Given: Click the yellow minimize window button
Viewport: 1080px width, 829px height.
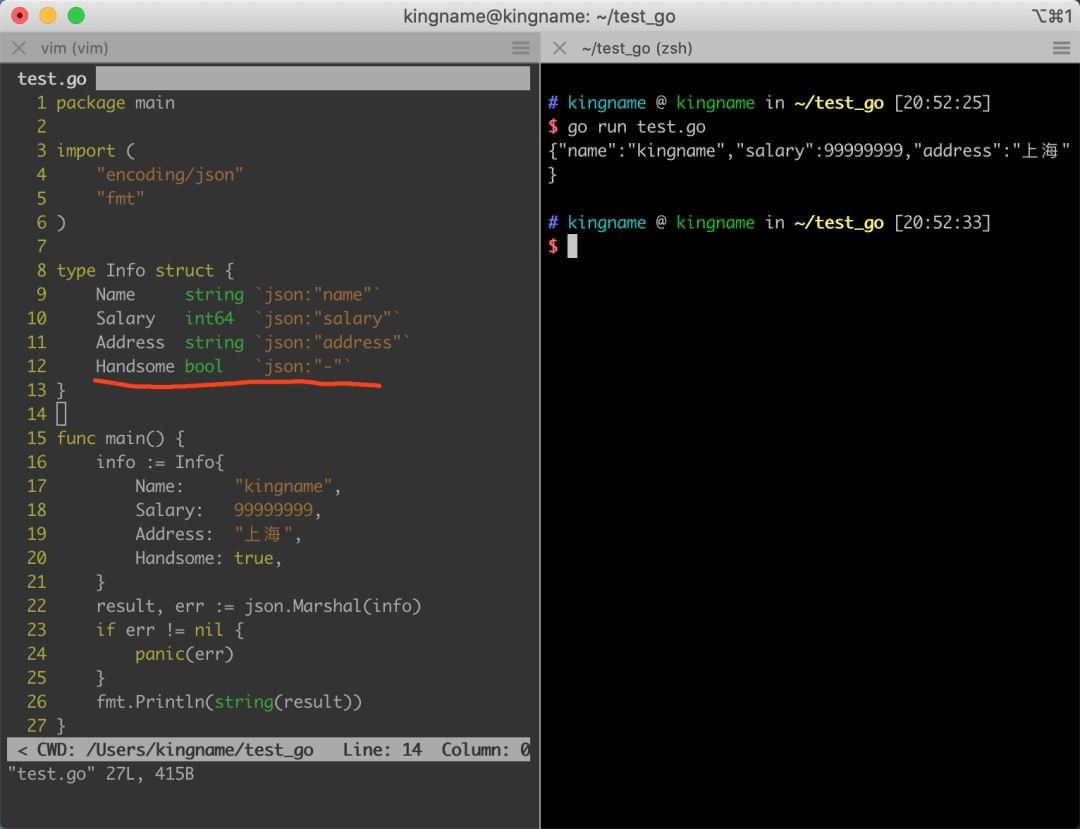Looking at the screenshot, I should pos(48,15).
